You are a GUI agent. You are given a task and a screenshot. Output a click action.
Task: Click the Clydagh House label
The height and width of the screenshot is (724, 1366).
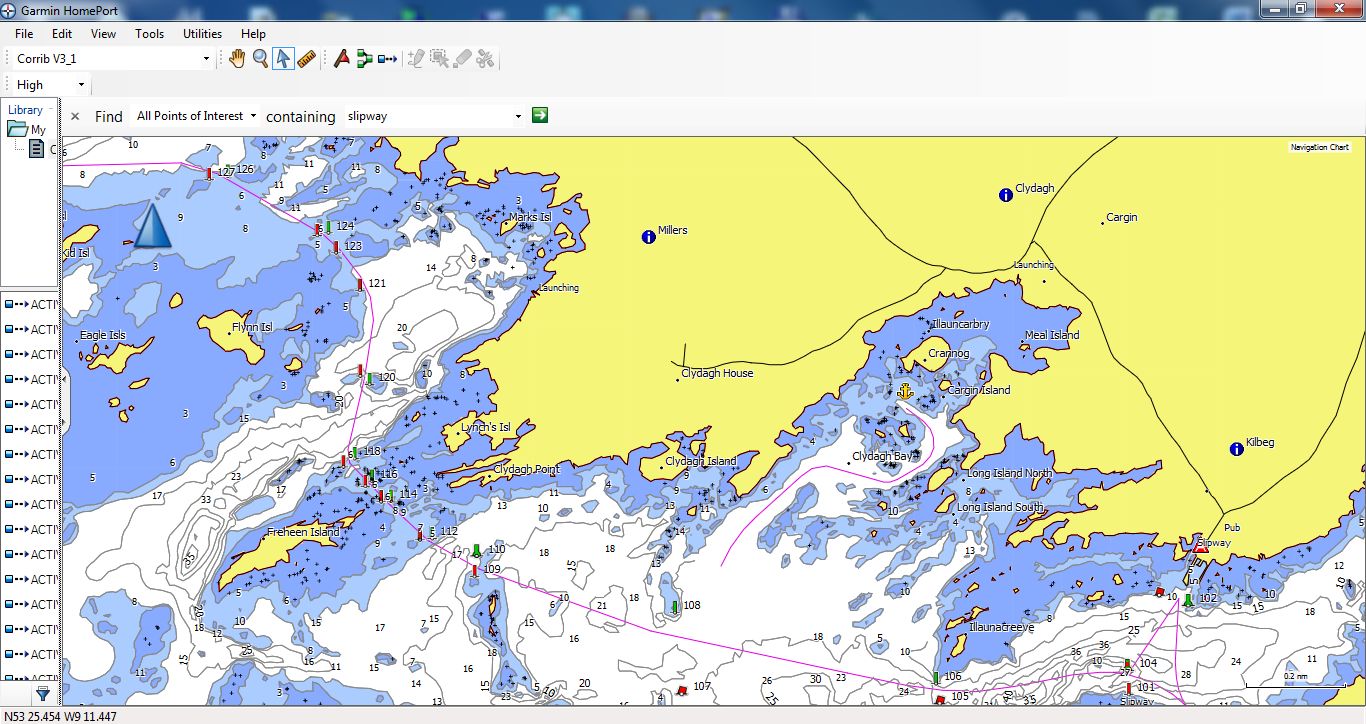click(717, 373)
